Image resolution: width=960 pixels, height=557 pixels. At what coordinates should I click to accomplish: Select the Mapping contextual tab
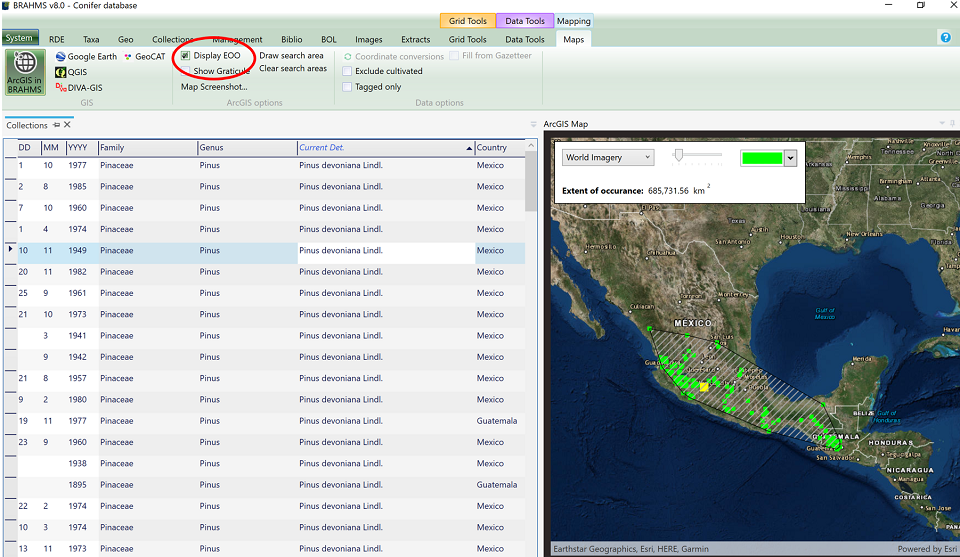point(574,21)
